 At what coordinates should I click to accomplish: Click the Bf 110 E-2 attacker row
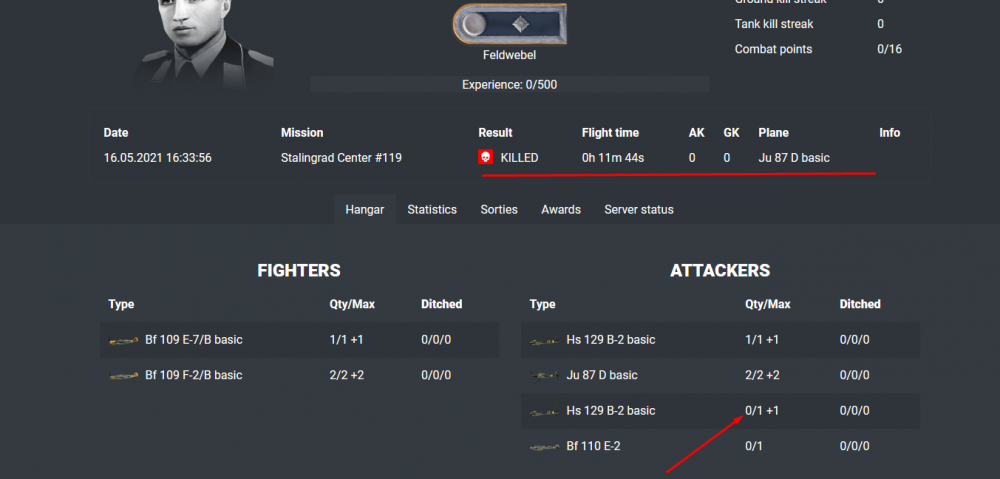click(720, 446)
